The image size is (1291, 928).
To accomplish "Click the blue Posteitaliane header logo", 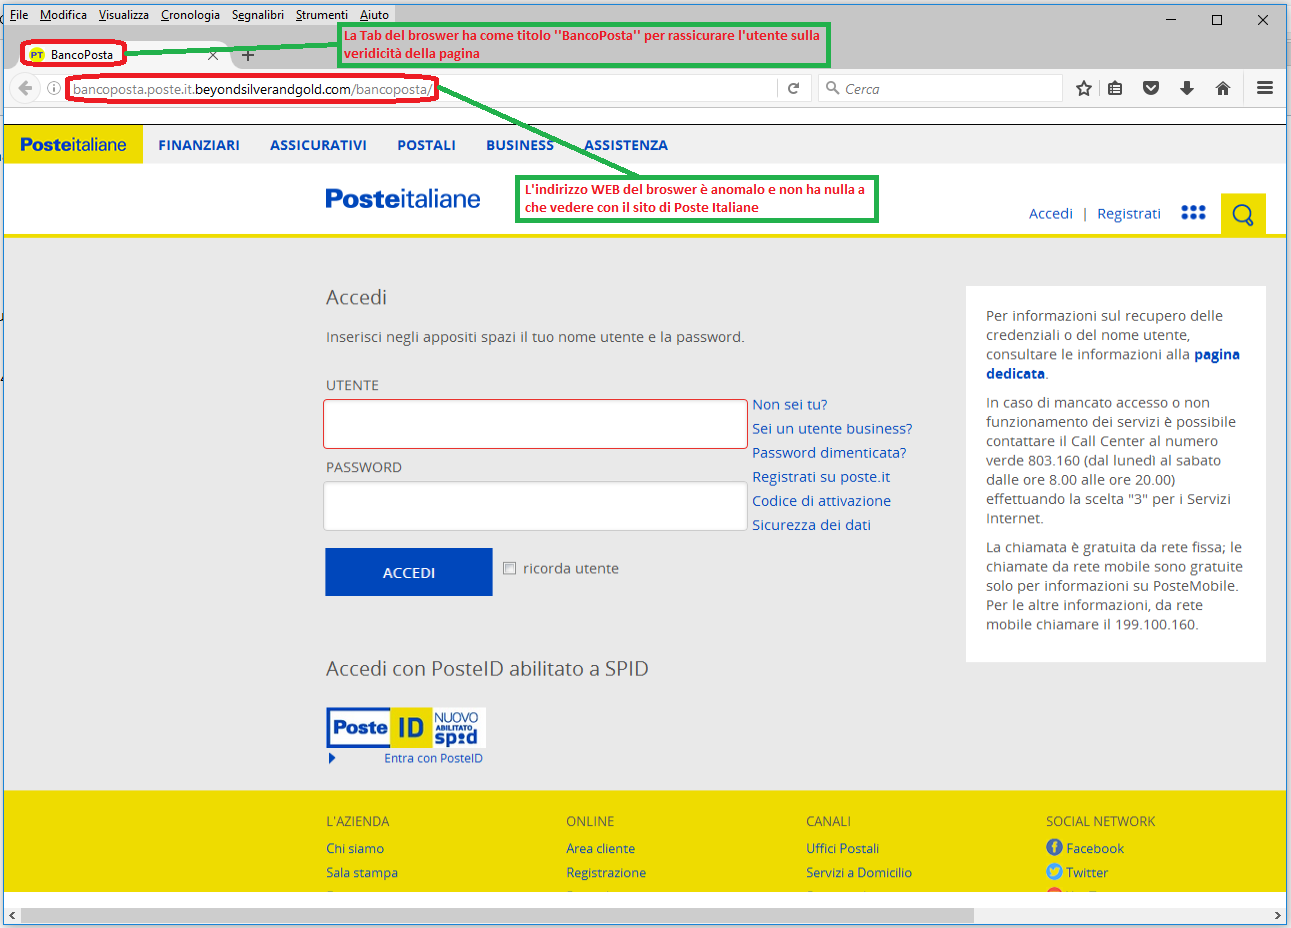I will (403, 199).
